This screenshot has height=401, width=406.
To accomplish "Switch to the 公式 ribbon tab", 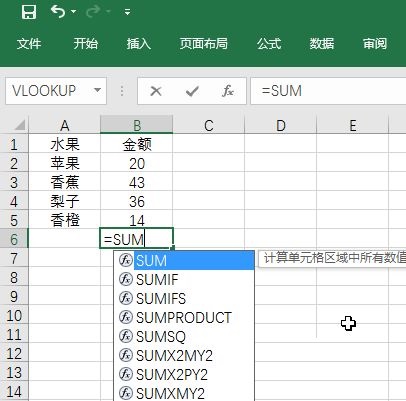I will [269, 44].
